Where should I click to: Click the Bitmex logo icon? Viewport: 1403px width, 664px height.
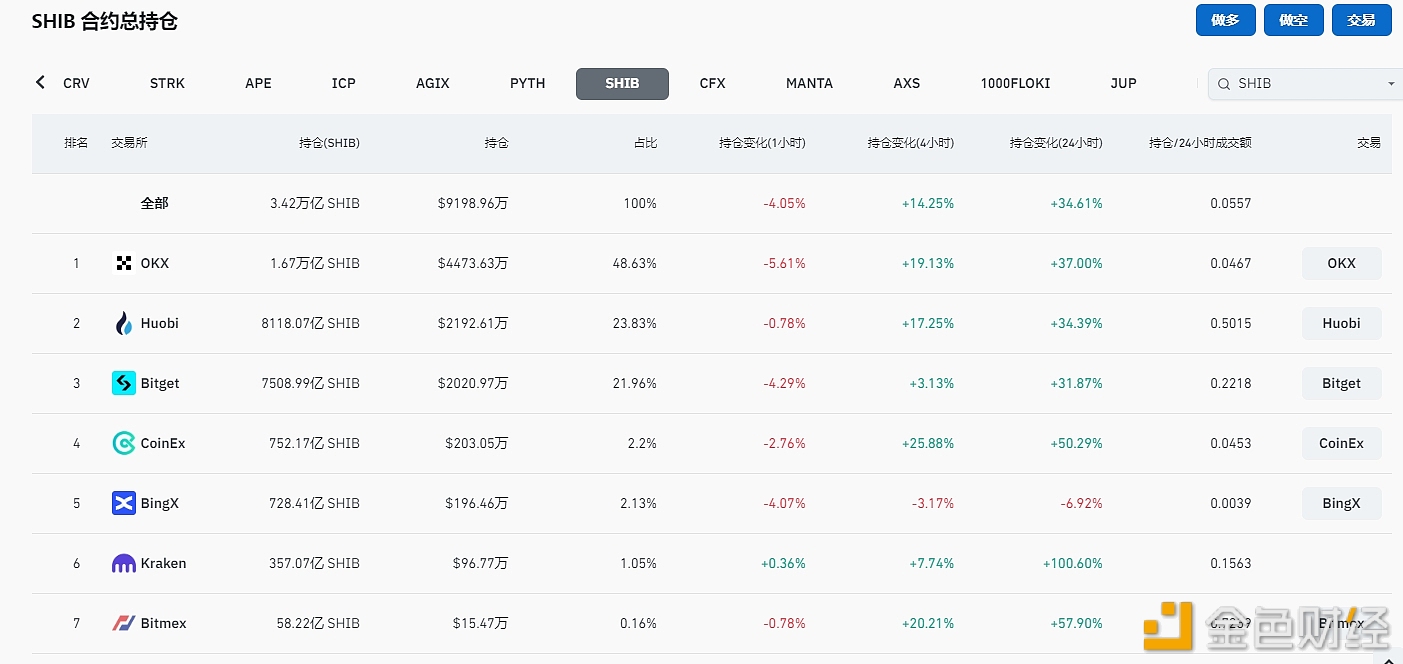pos(124,624)
